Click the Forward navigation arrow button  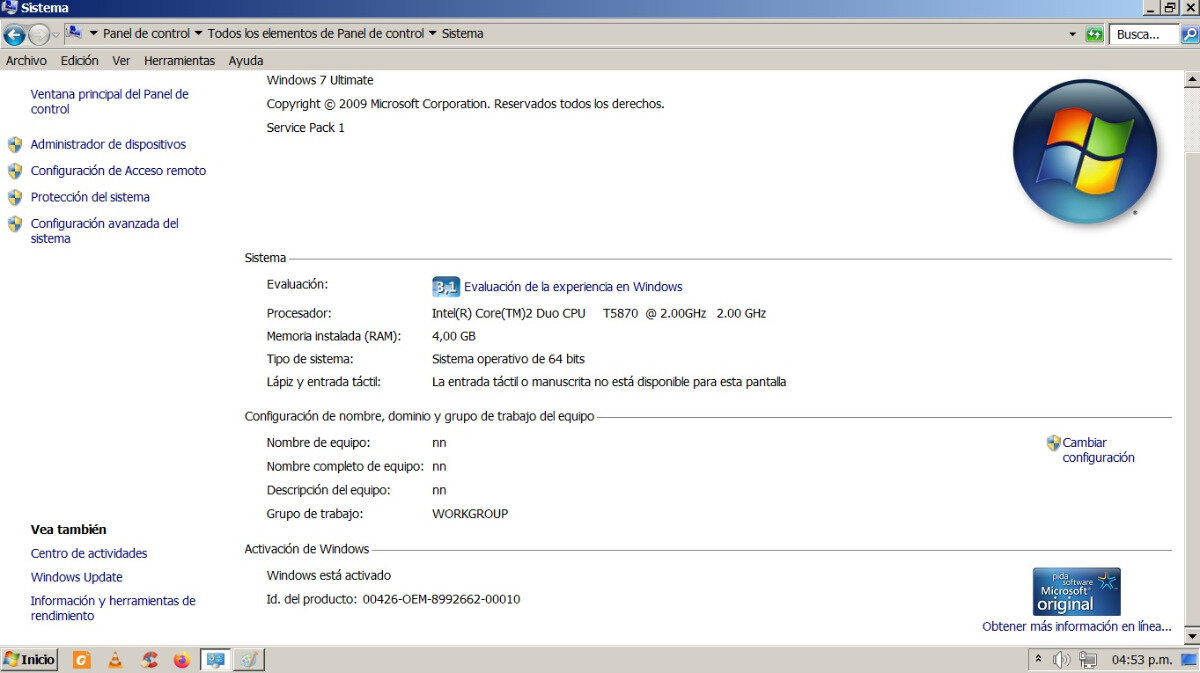(39, 35)
